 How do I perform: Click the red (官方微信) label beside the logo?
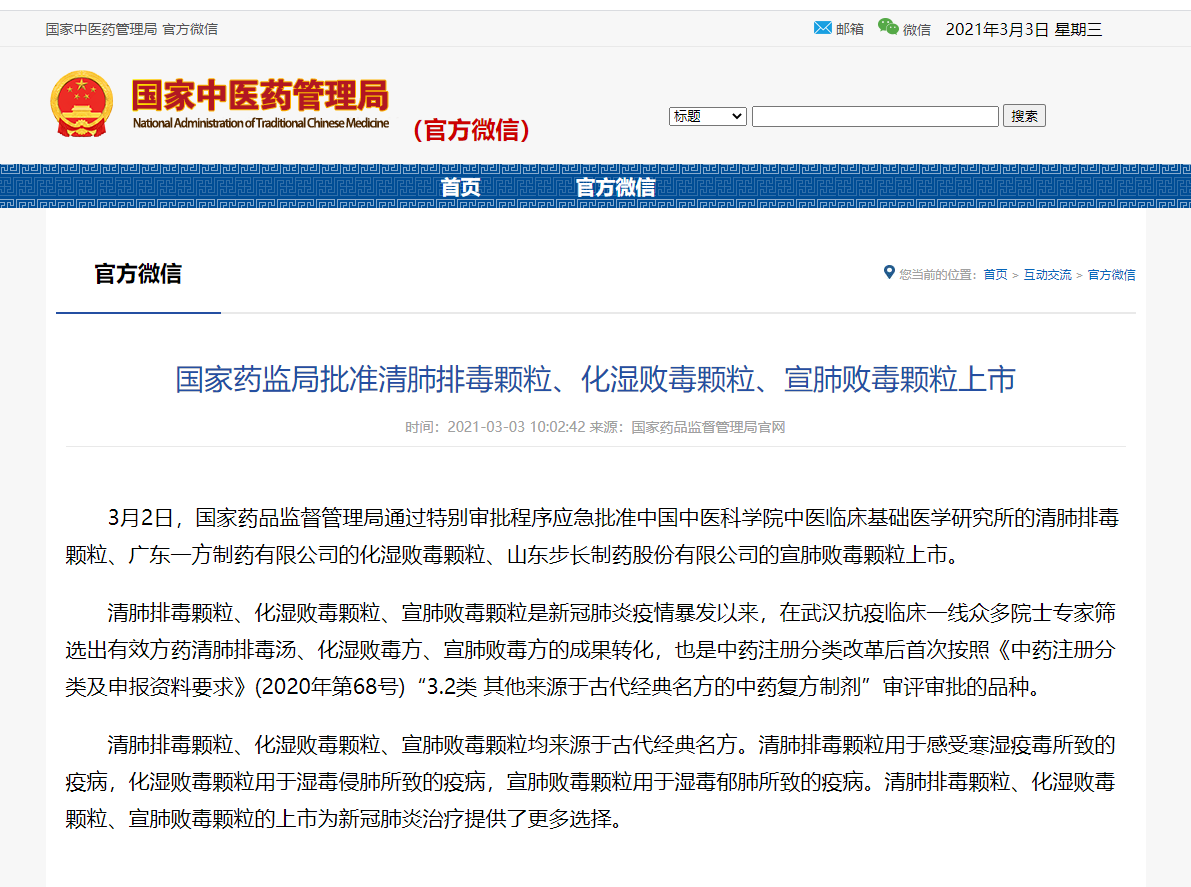[x=470, y=130]
